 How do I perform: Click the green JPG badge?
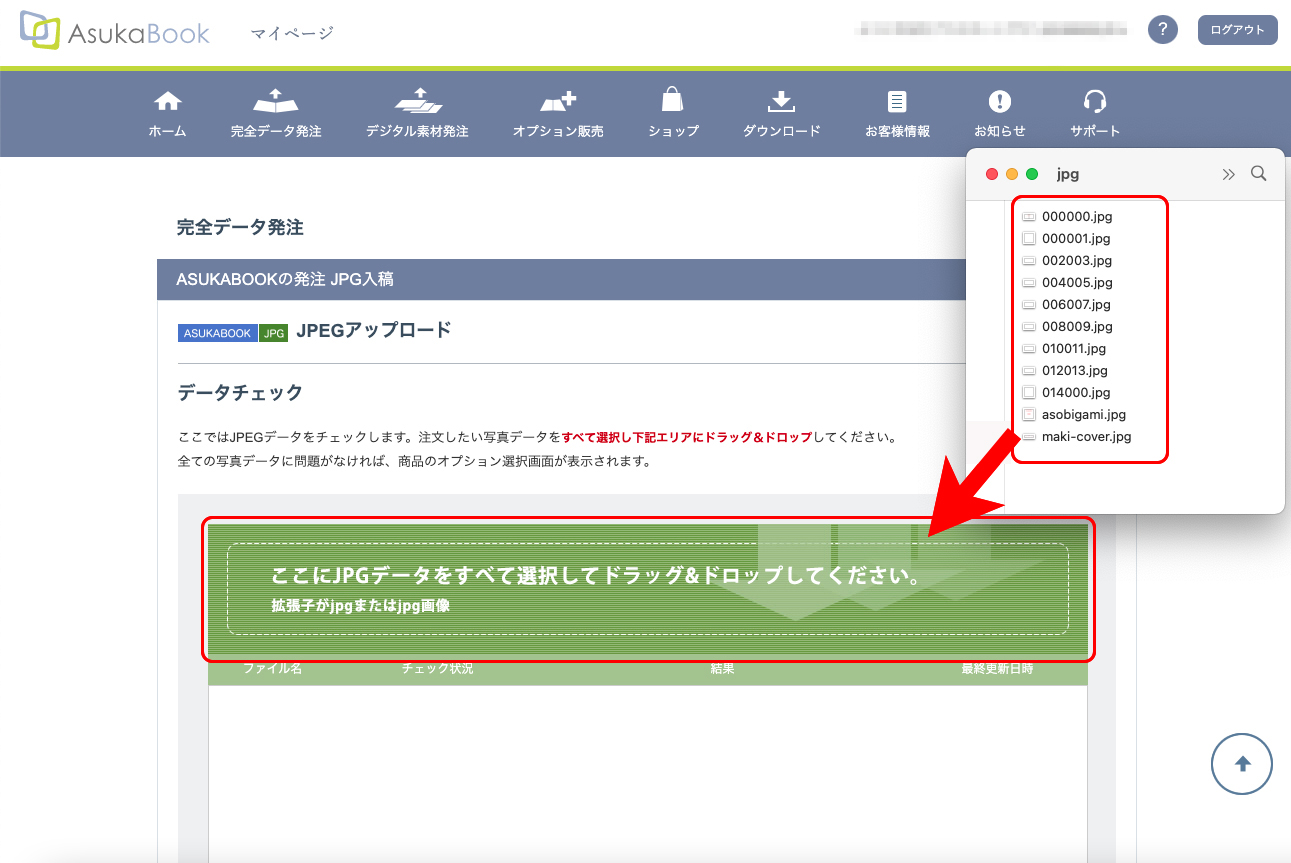point(274,333)
